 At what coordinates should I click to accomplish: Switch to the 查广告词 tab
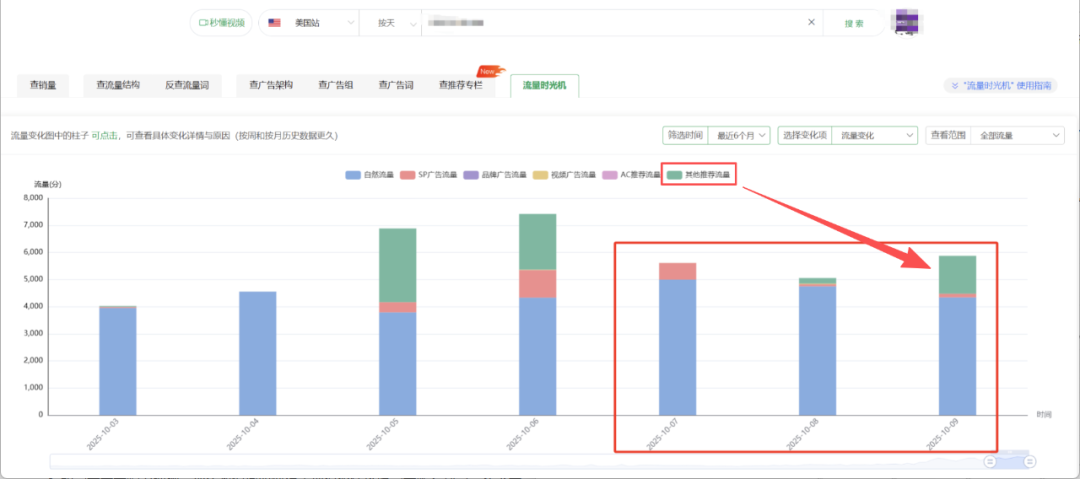(x=395, y=85)
